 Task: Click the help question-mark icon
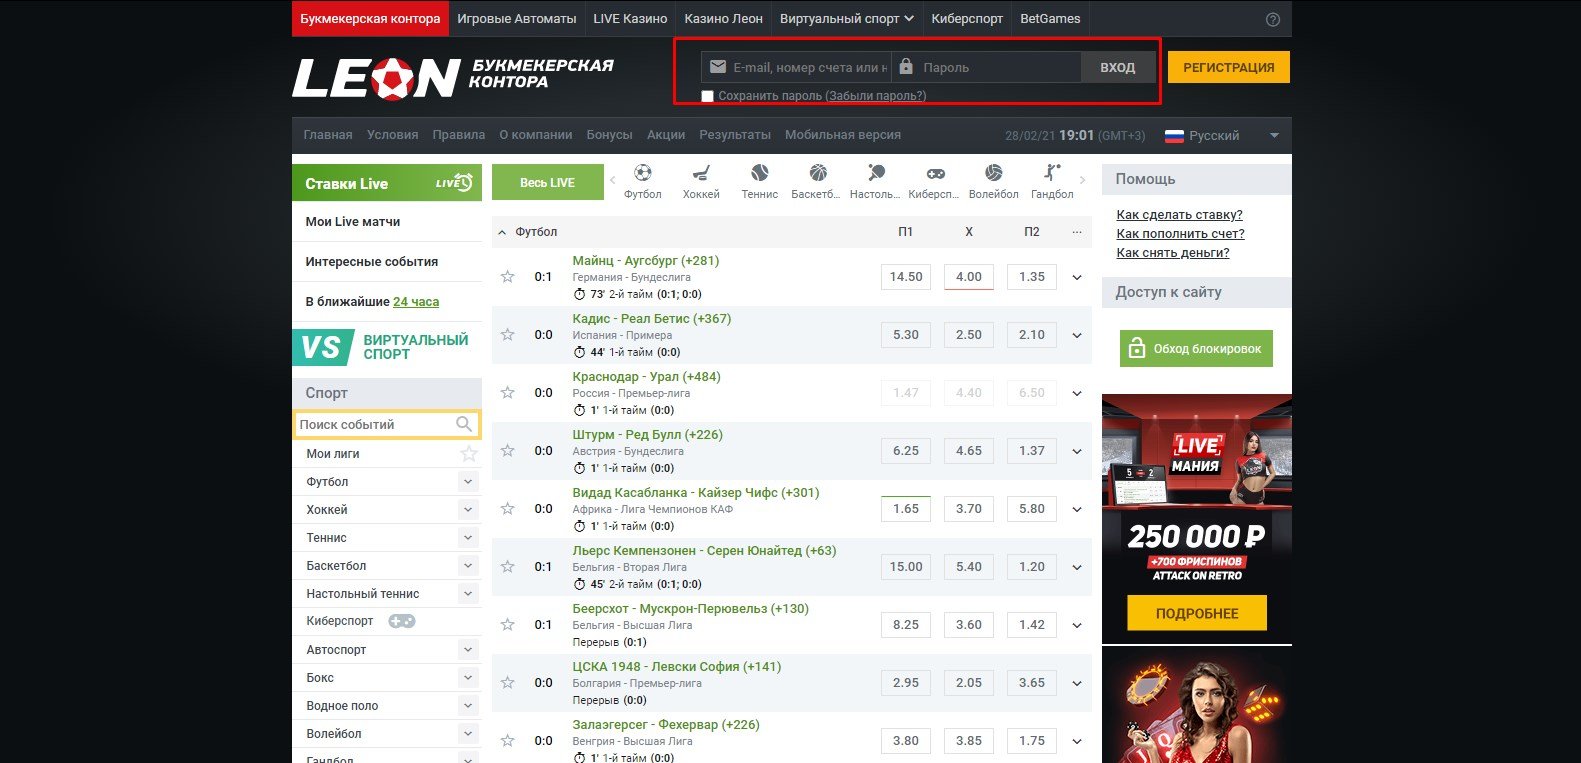[1273, 19]
